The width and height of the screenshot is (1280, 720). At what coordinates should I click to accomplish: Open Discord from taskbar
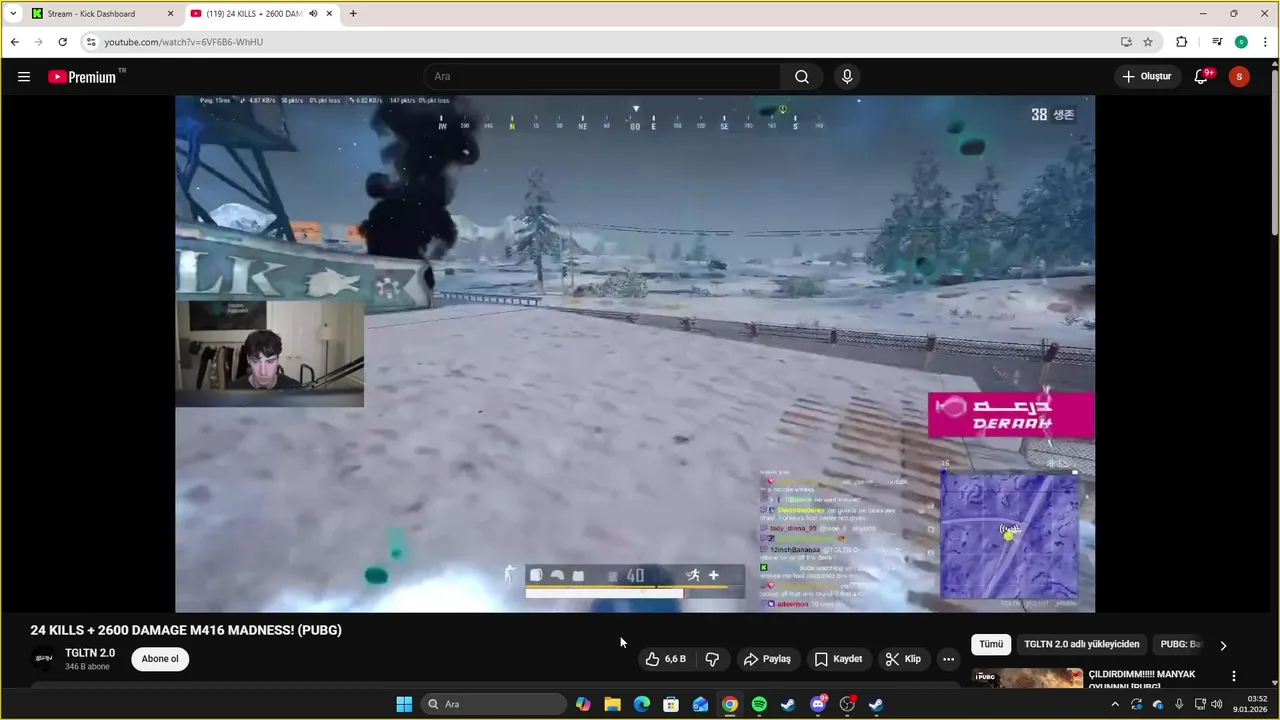(818, 704)
